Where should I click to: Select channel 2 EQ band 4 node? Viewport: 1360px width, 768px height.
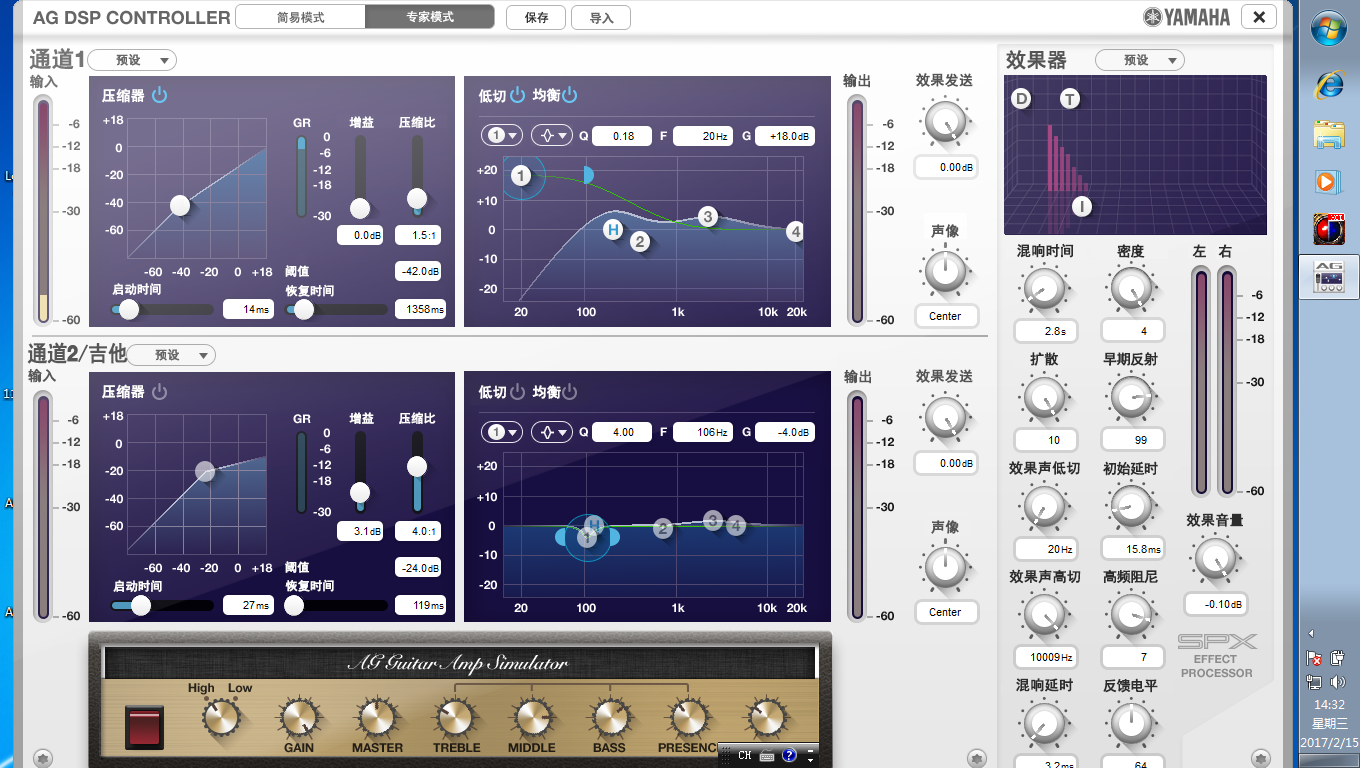pos(736,525)
